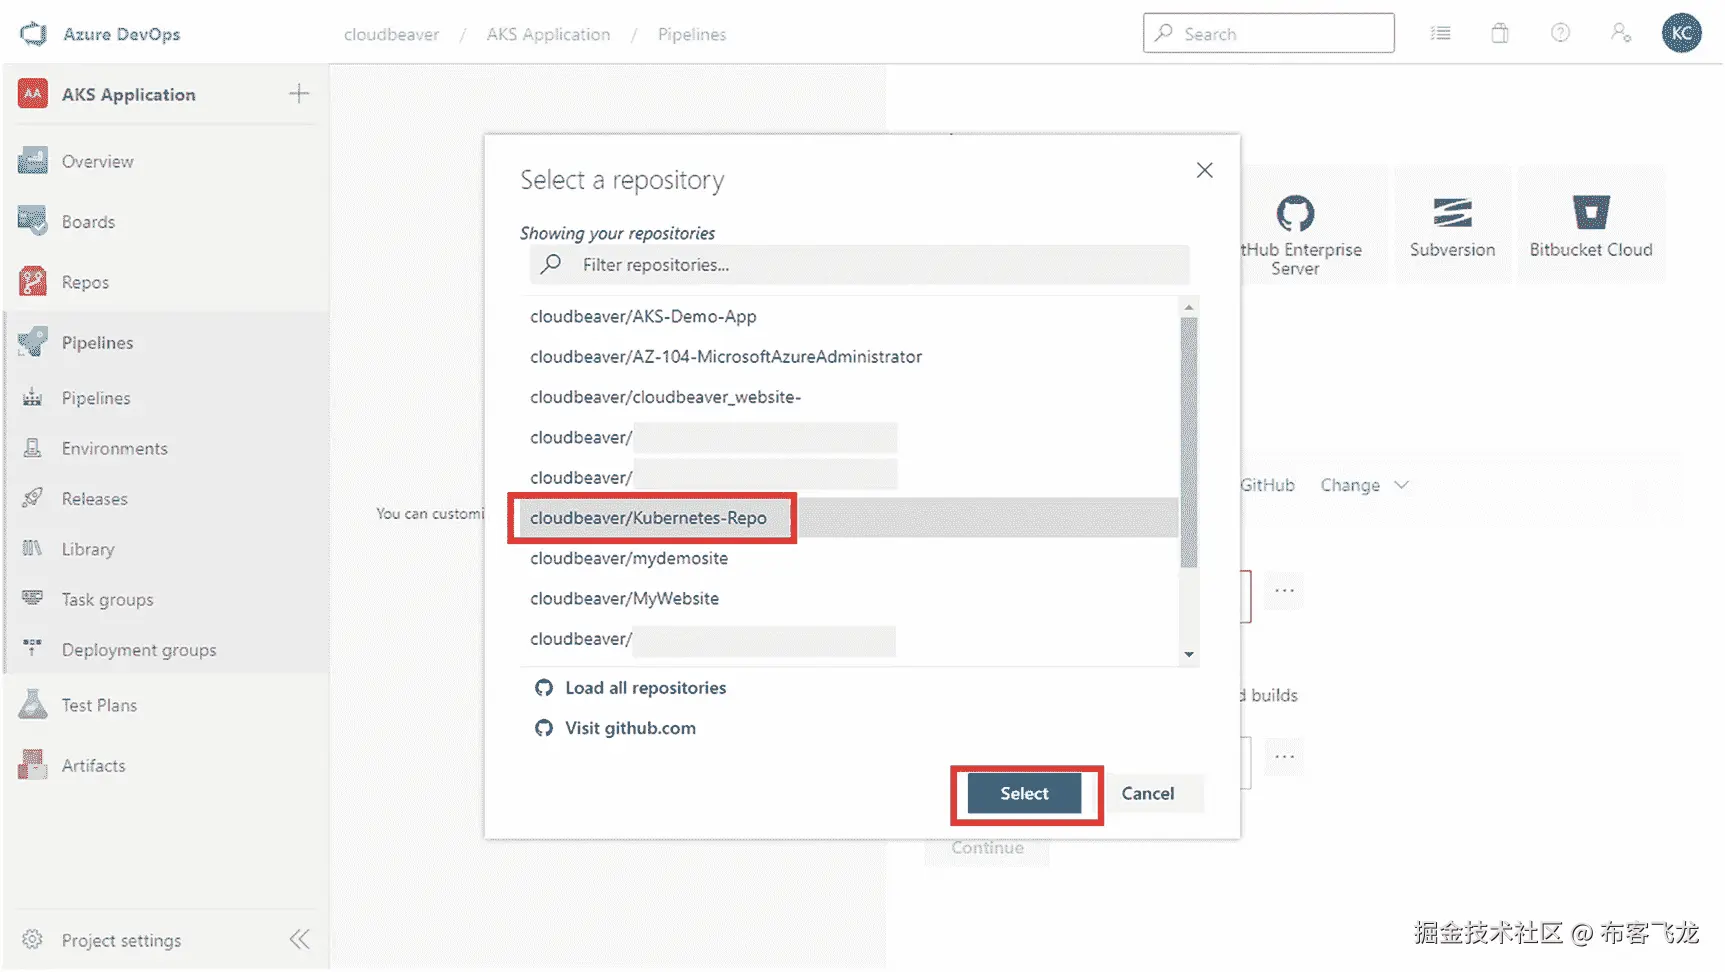1725x972 pixels.
Task: Click the Pipelines breadcrumb link
Action: click(x=692, y=34)
